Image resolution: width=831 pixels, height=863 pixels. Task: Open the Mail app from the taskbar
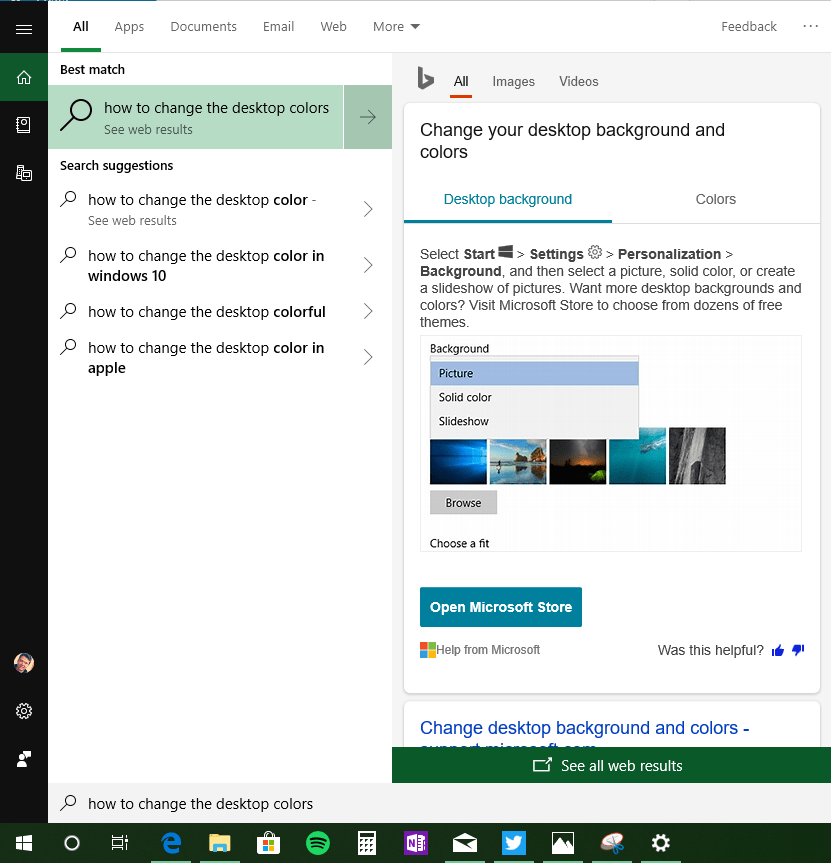pyautogui.click(x=464, y=843)
